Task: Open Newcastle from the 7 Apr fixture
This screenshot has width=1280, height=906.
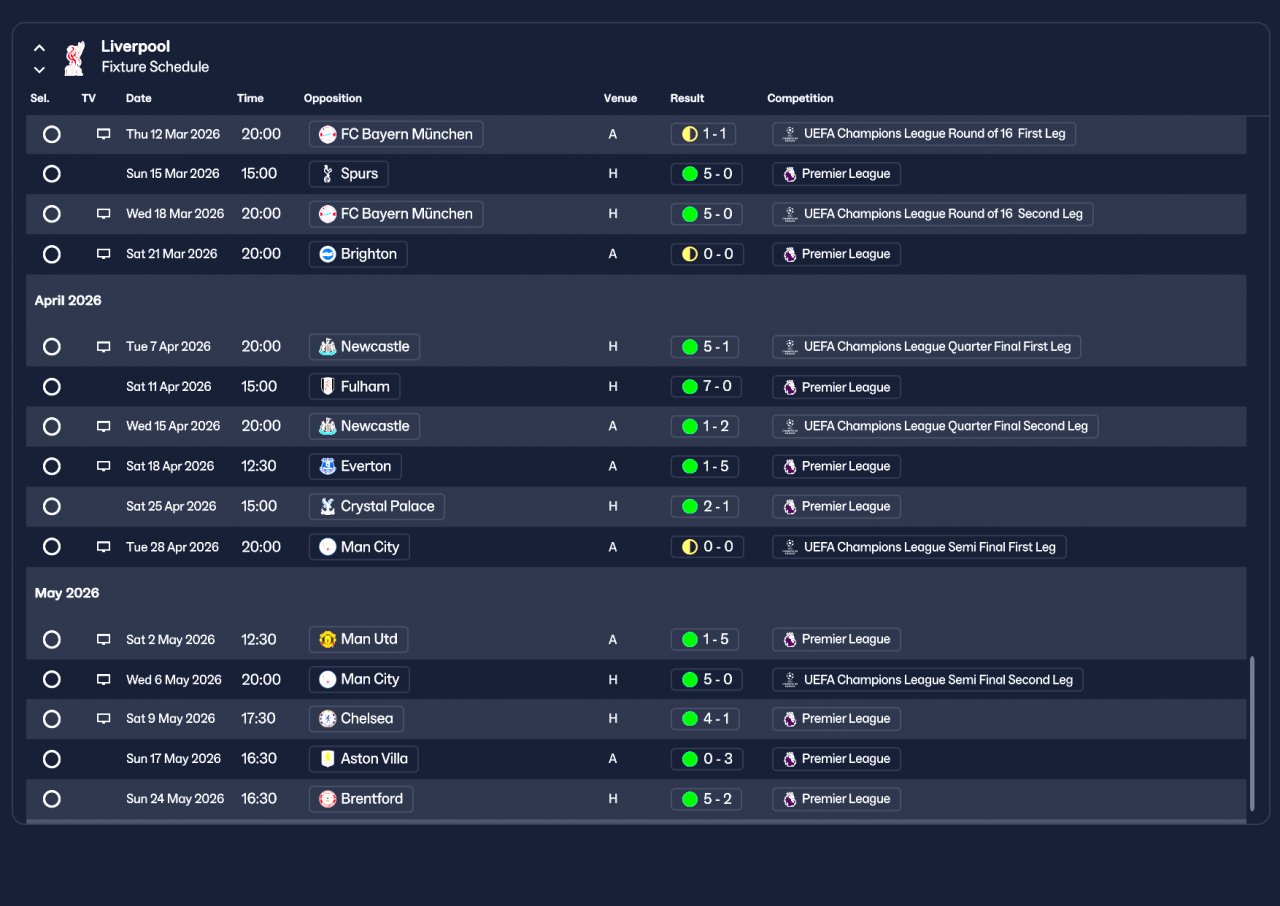Action: point(364,347)
